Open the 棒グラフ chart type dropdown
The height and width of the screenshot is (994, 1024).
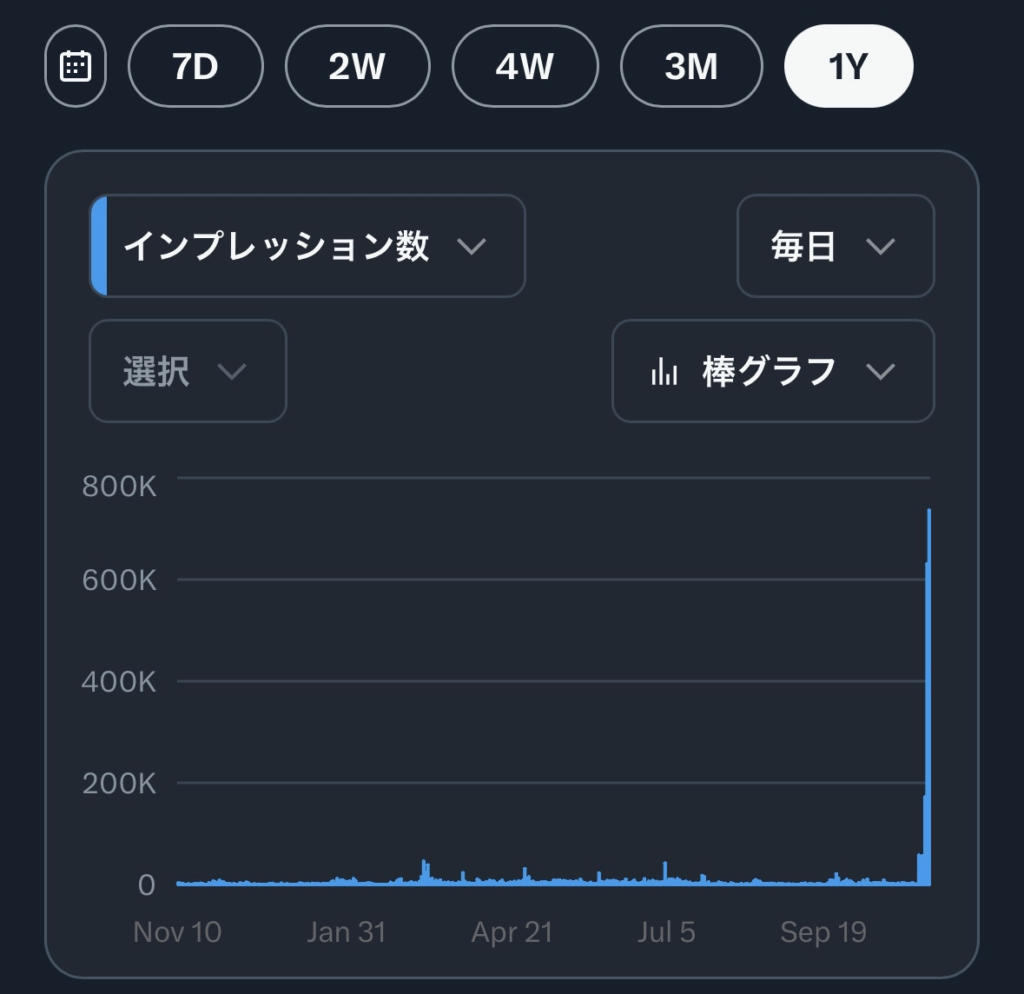point(772,371)
